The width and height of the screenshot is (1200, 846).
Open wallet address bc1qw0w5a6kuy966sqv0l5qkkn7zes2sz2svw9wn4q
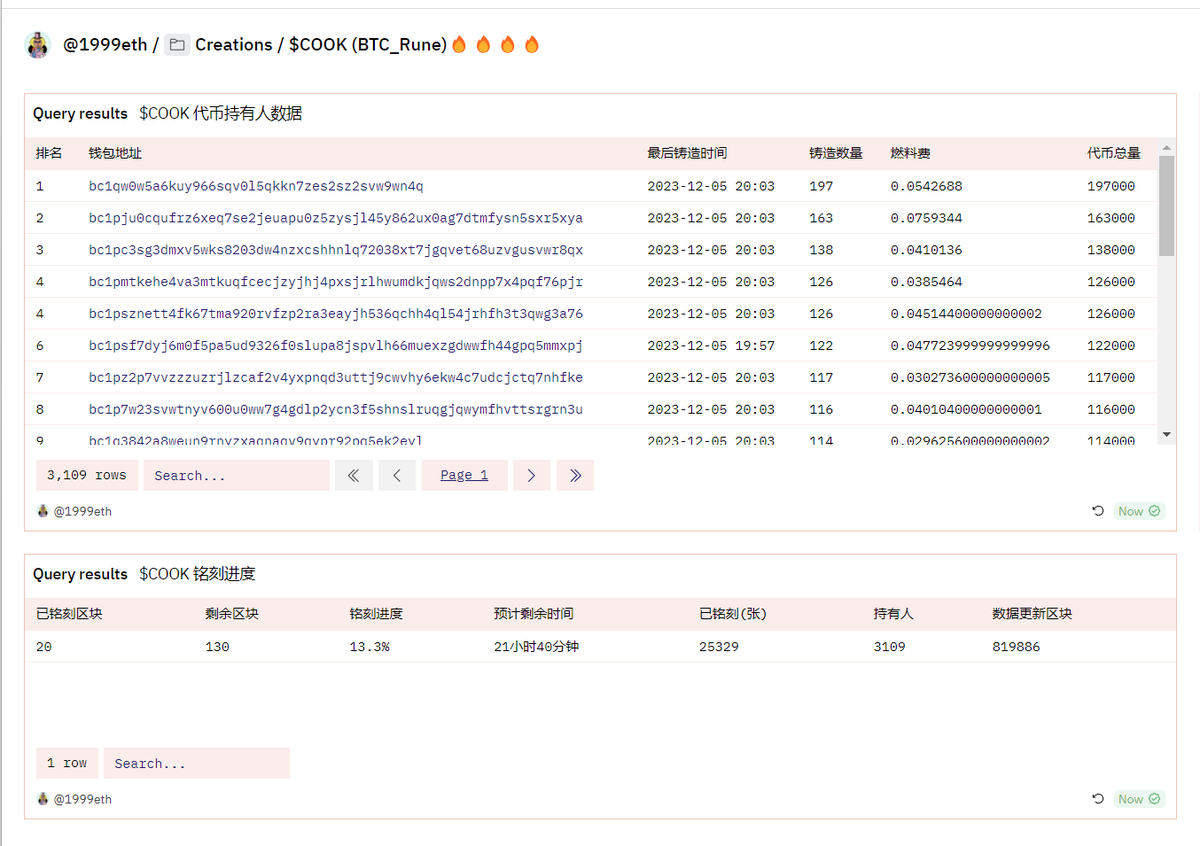[x=256, y=186]
